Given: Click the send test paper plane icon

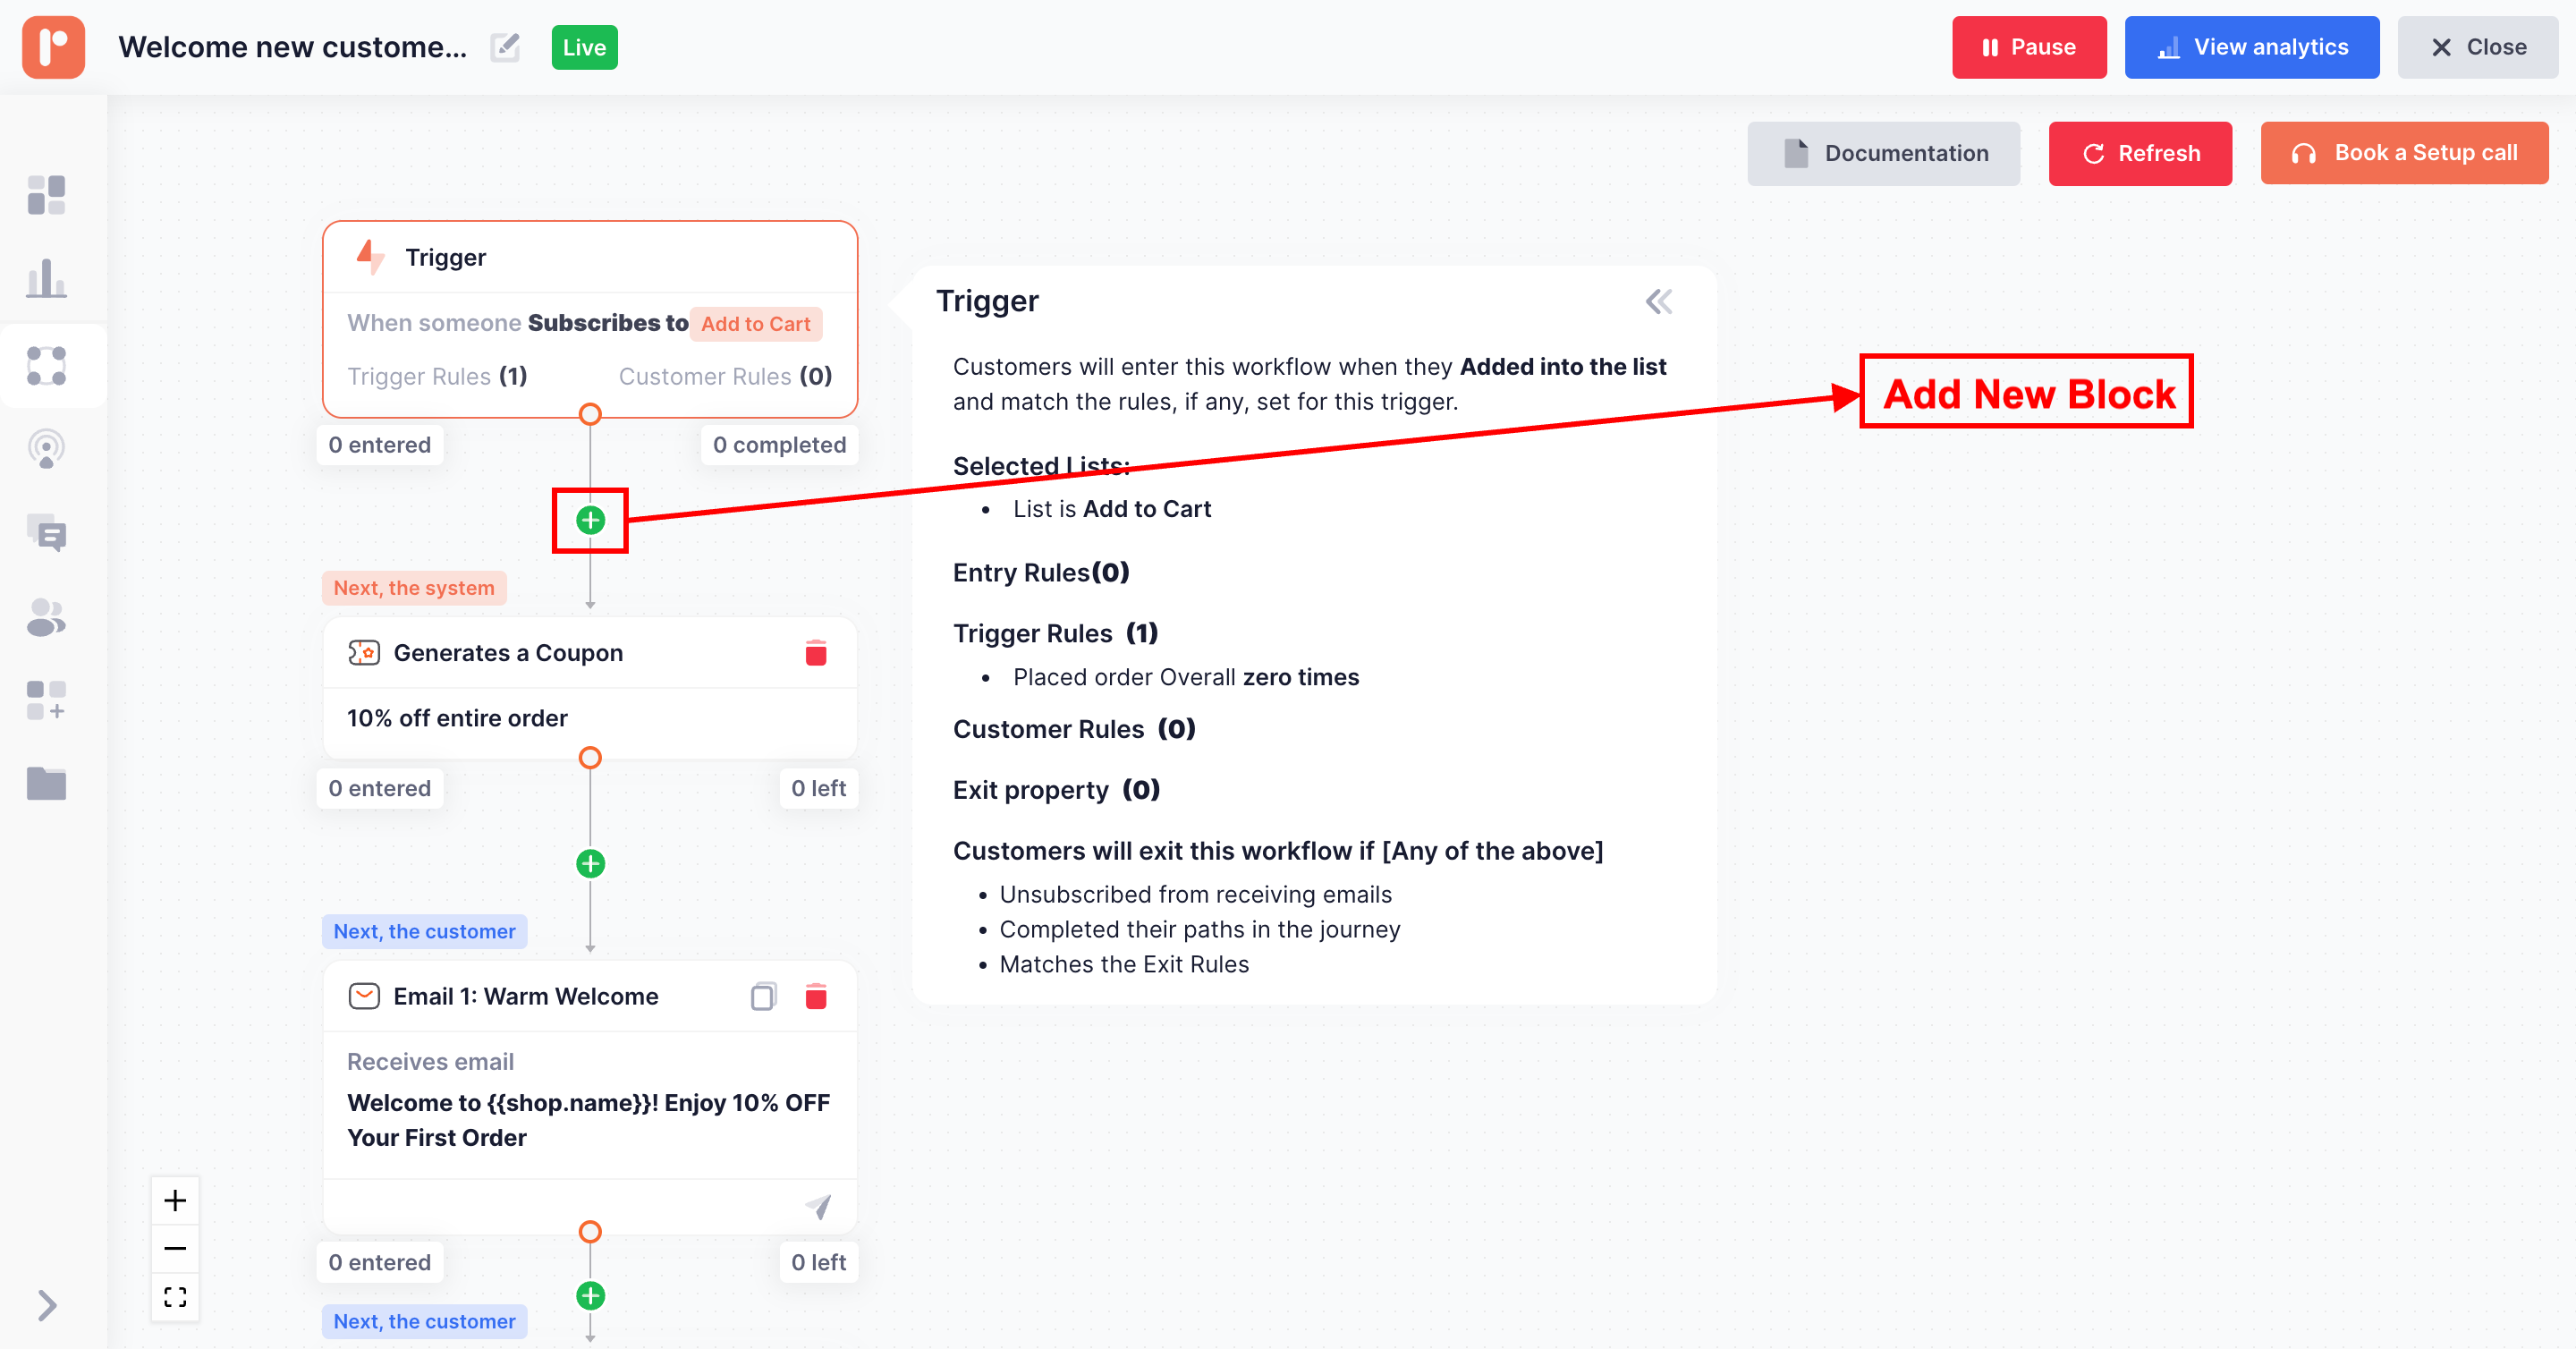Looking at the screenshot, I should coord(818,1207).
